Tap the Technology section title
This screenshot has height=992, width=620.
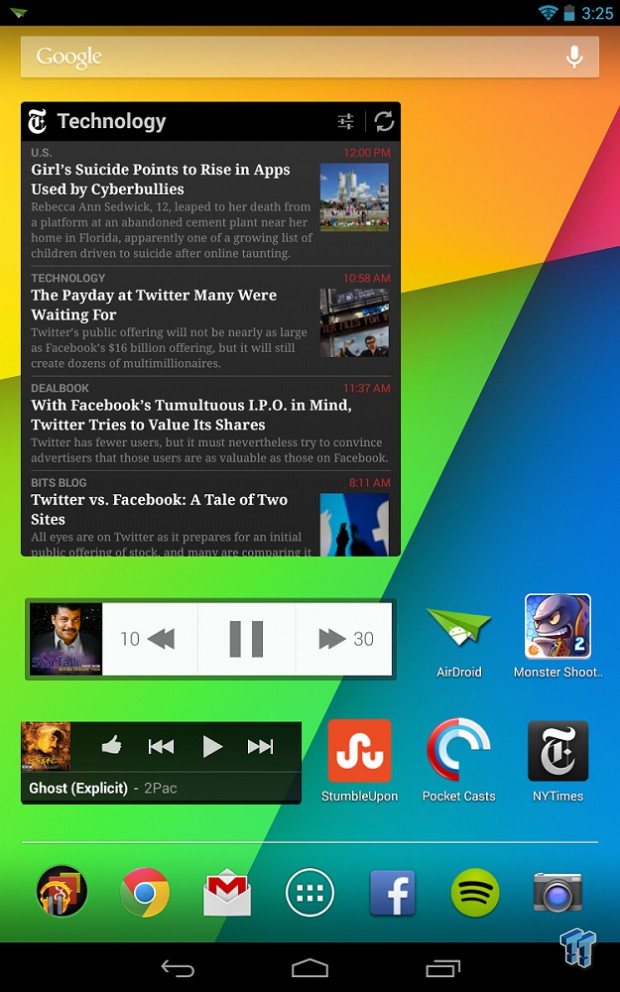pyautogui.click(x=111, y=121)
